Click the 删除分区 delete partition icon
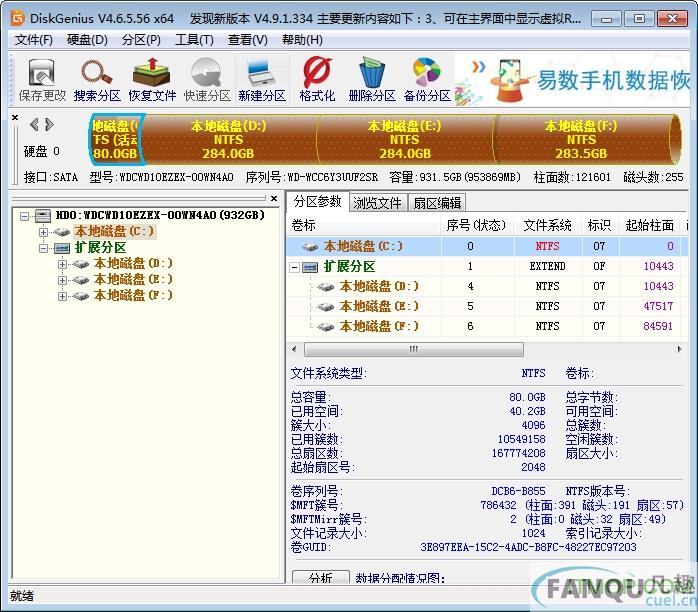 [372, 80]
